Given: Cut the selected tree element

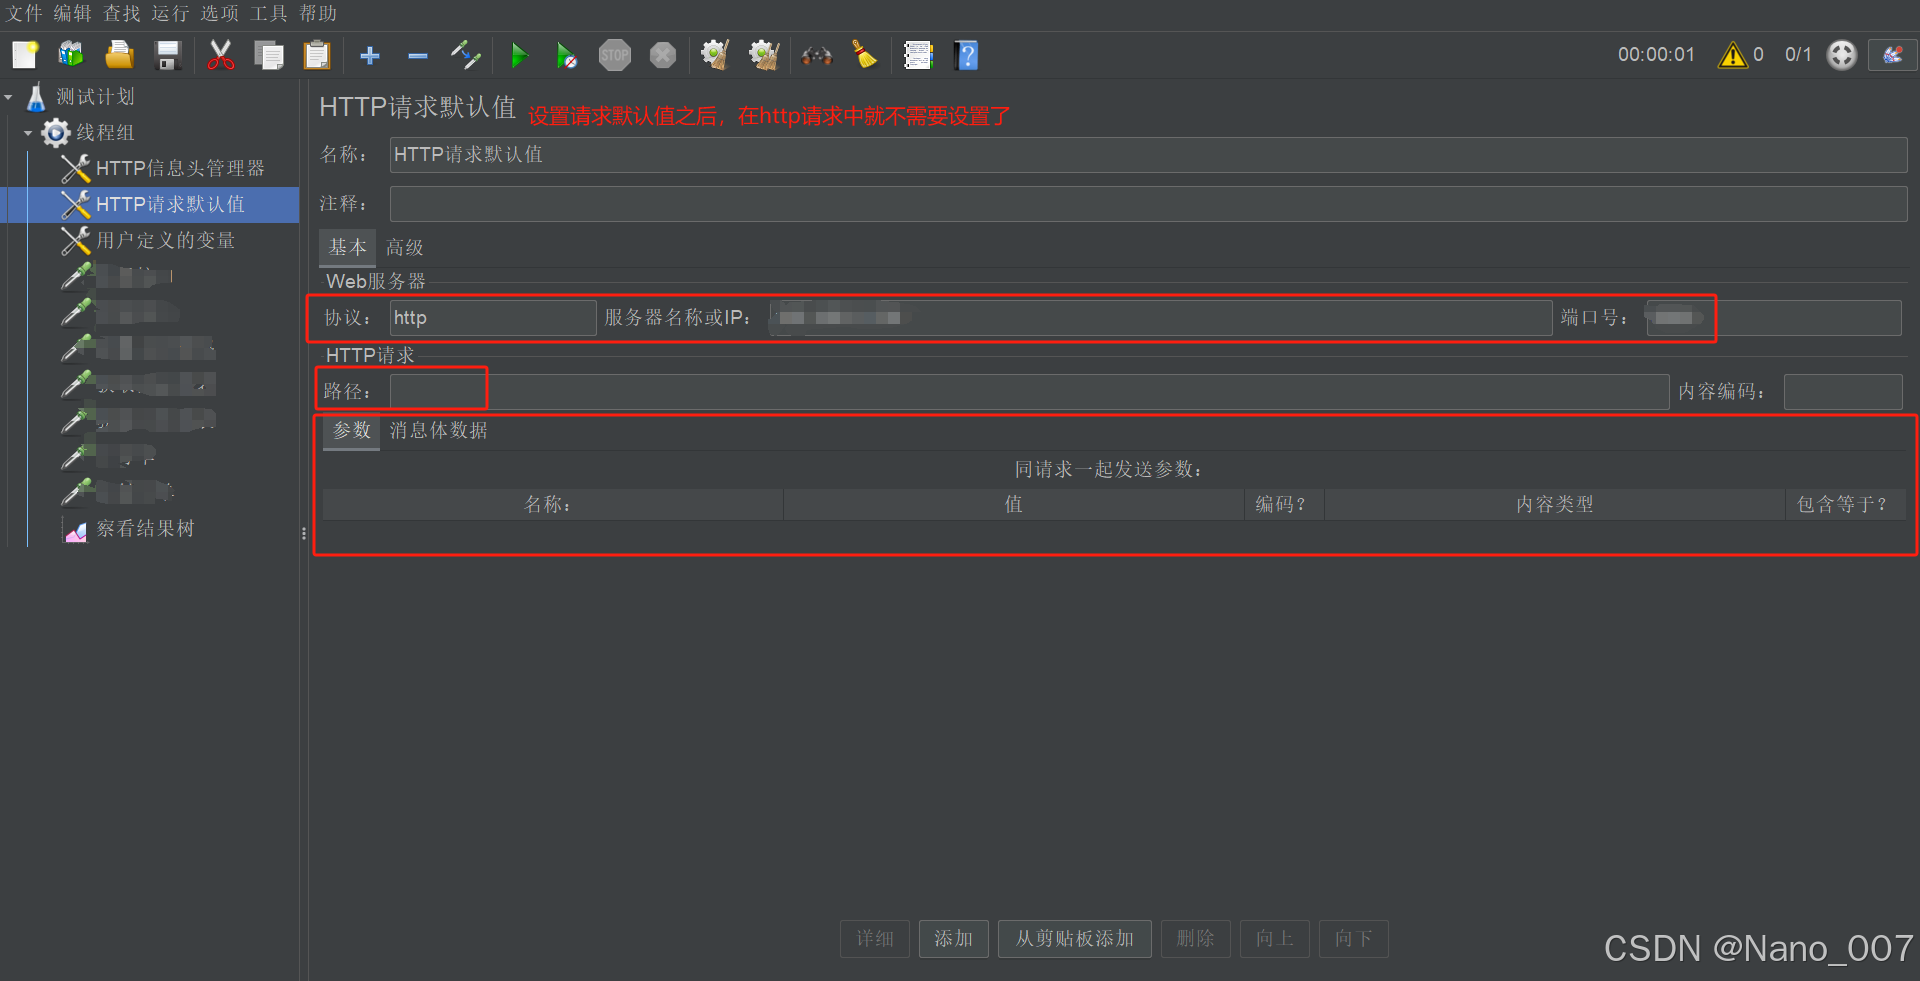Looking at the screenshot, I should [219, 55].
